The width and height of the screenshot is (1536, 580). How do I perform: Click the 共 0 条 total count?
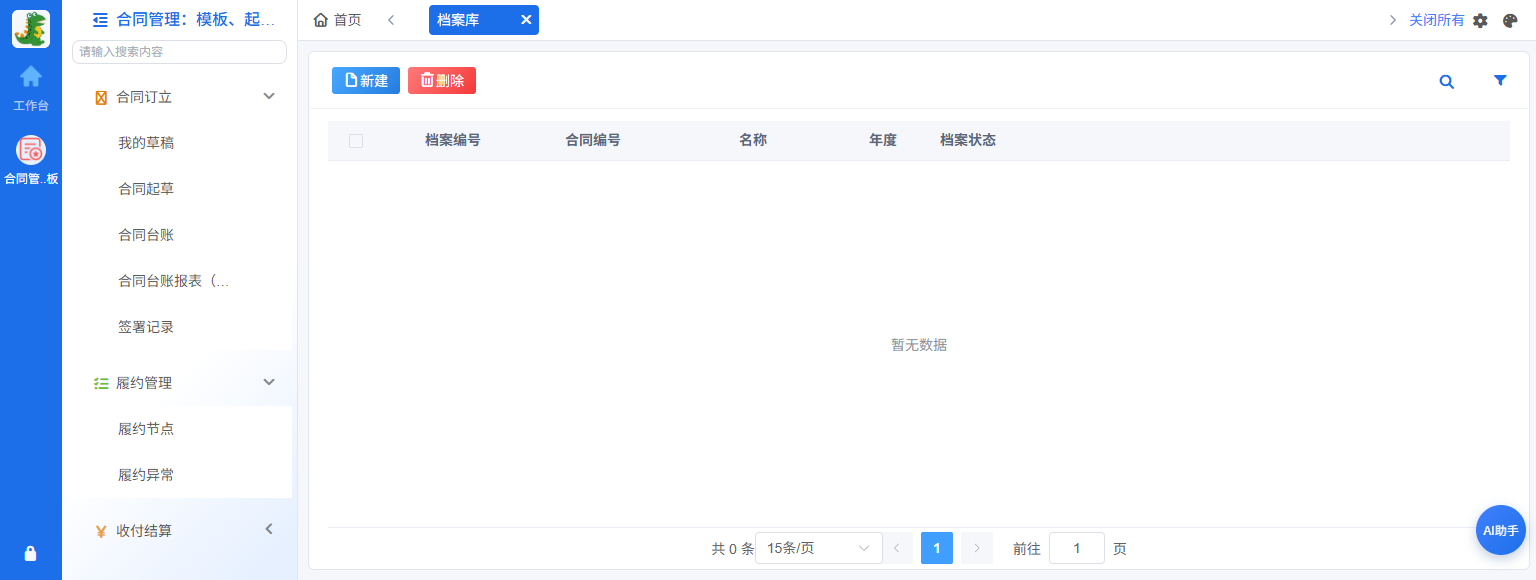732,549
